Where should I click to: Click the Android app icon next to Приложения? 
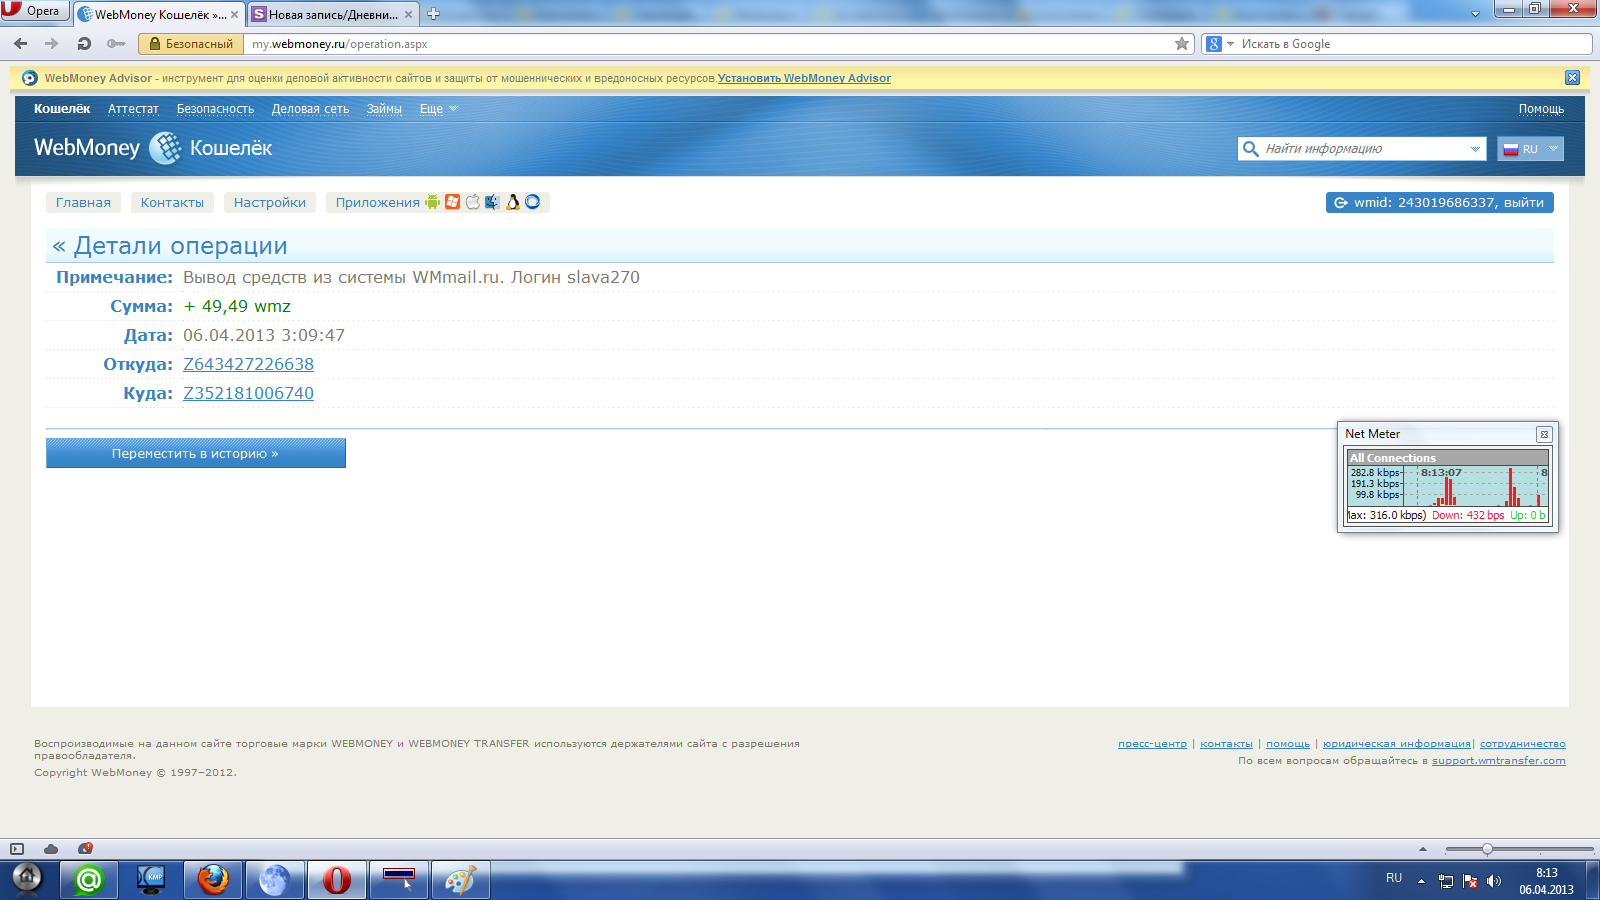pos(432,202)
